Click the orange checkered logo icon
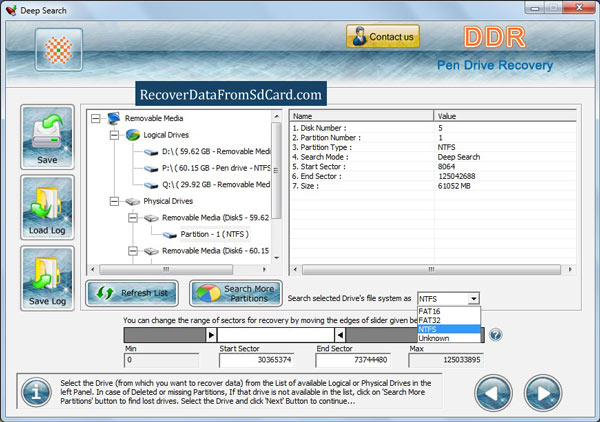Screen dimensions: 600x422 (59, 50)
